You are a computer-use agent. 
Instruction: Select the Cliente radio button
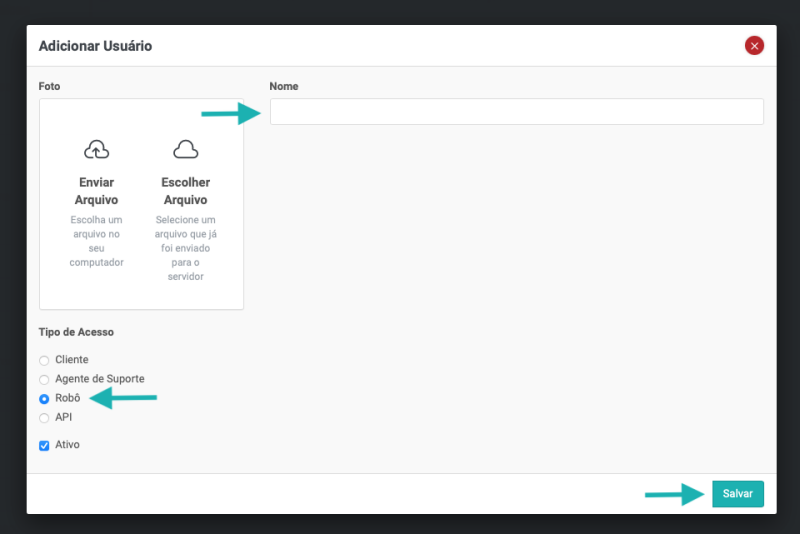tap(44, 360)
